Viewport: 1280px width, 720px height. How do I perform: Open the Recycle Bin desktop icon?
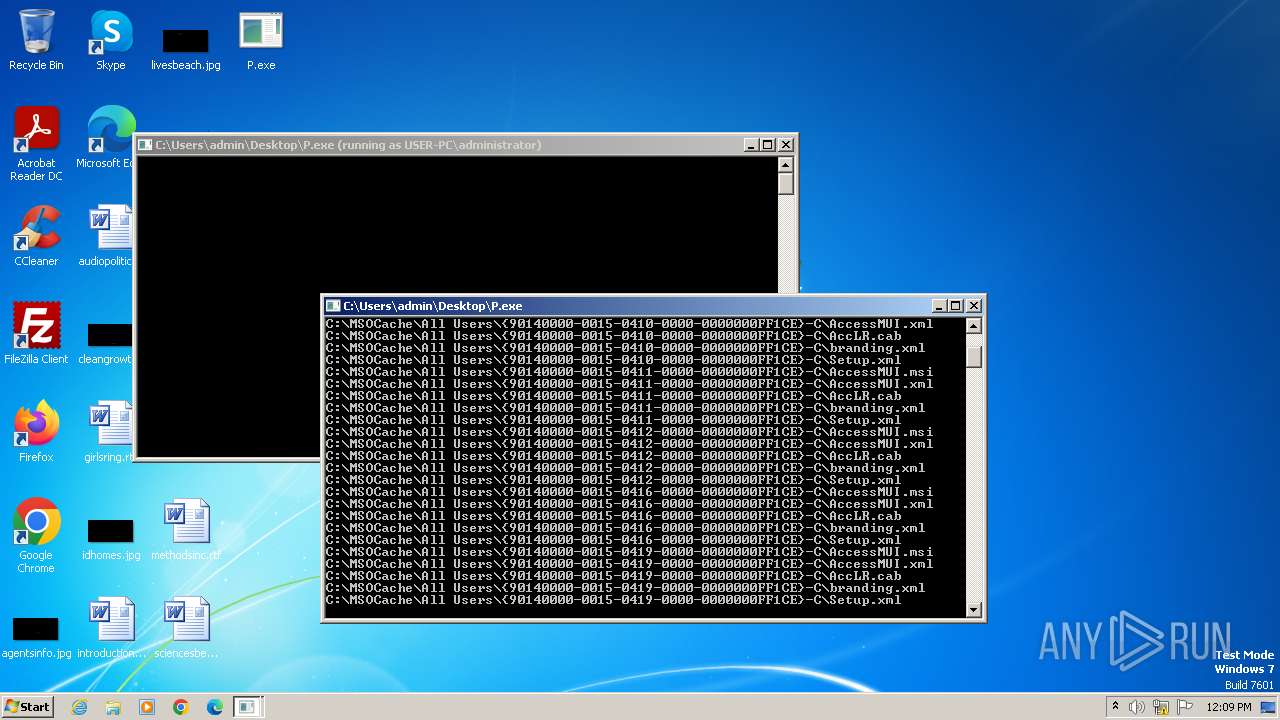click(36, 40)
